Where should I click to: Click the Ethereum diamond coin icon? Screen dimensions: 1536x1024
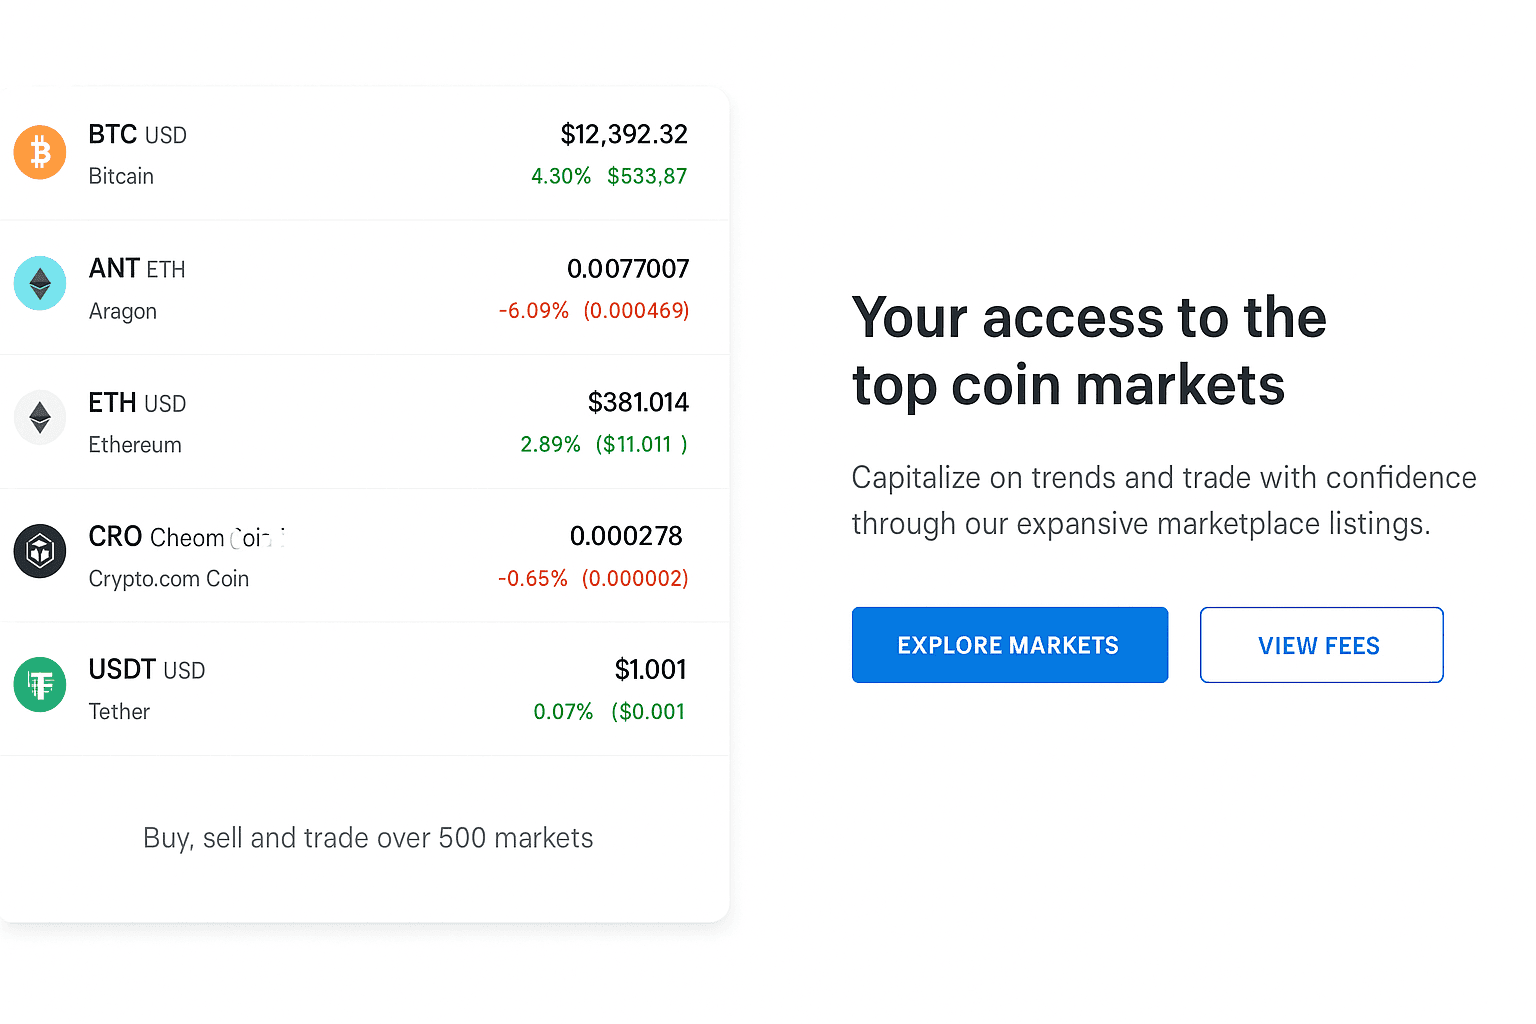click(40, 417)
